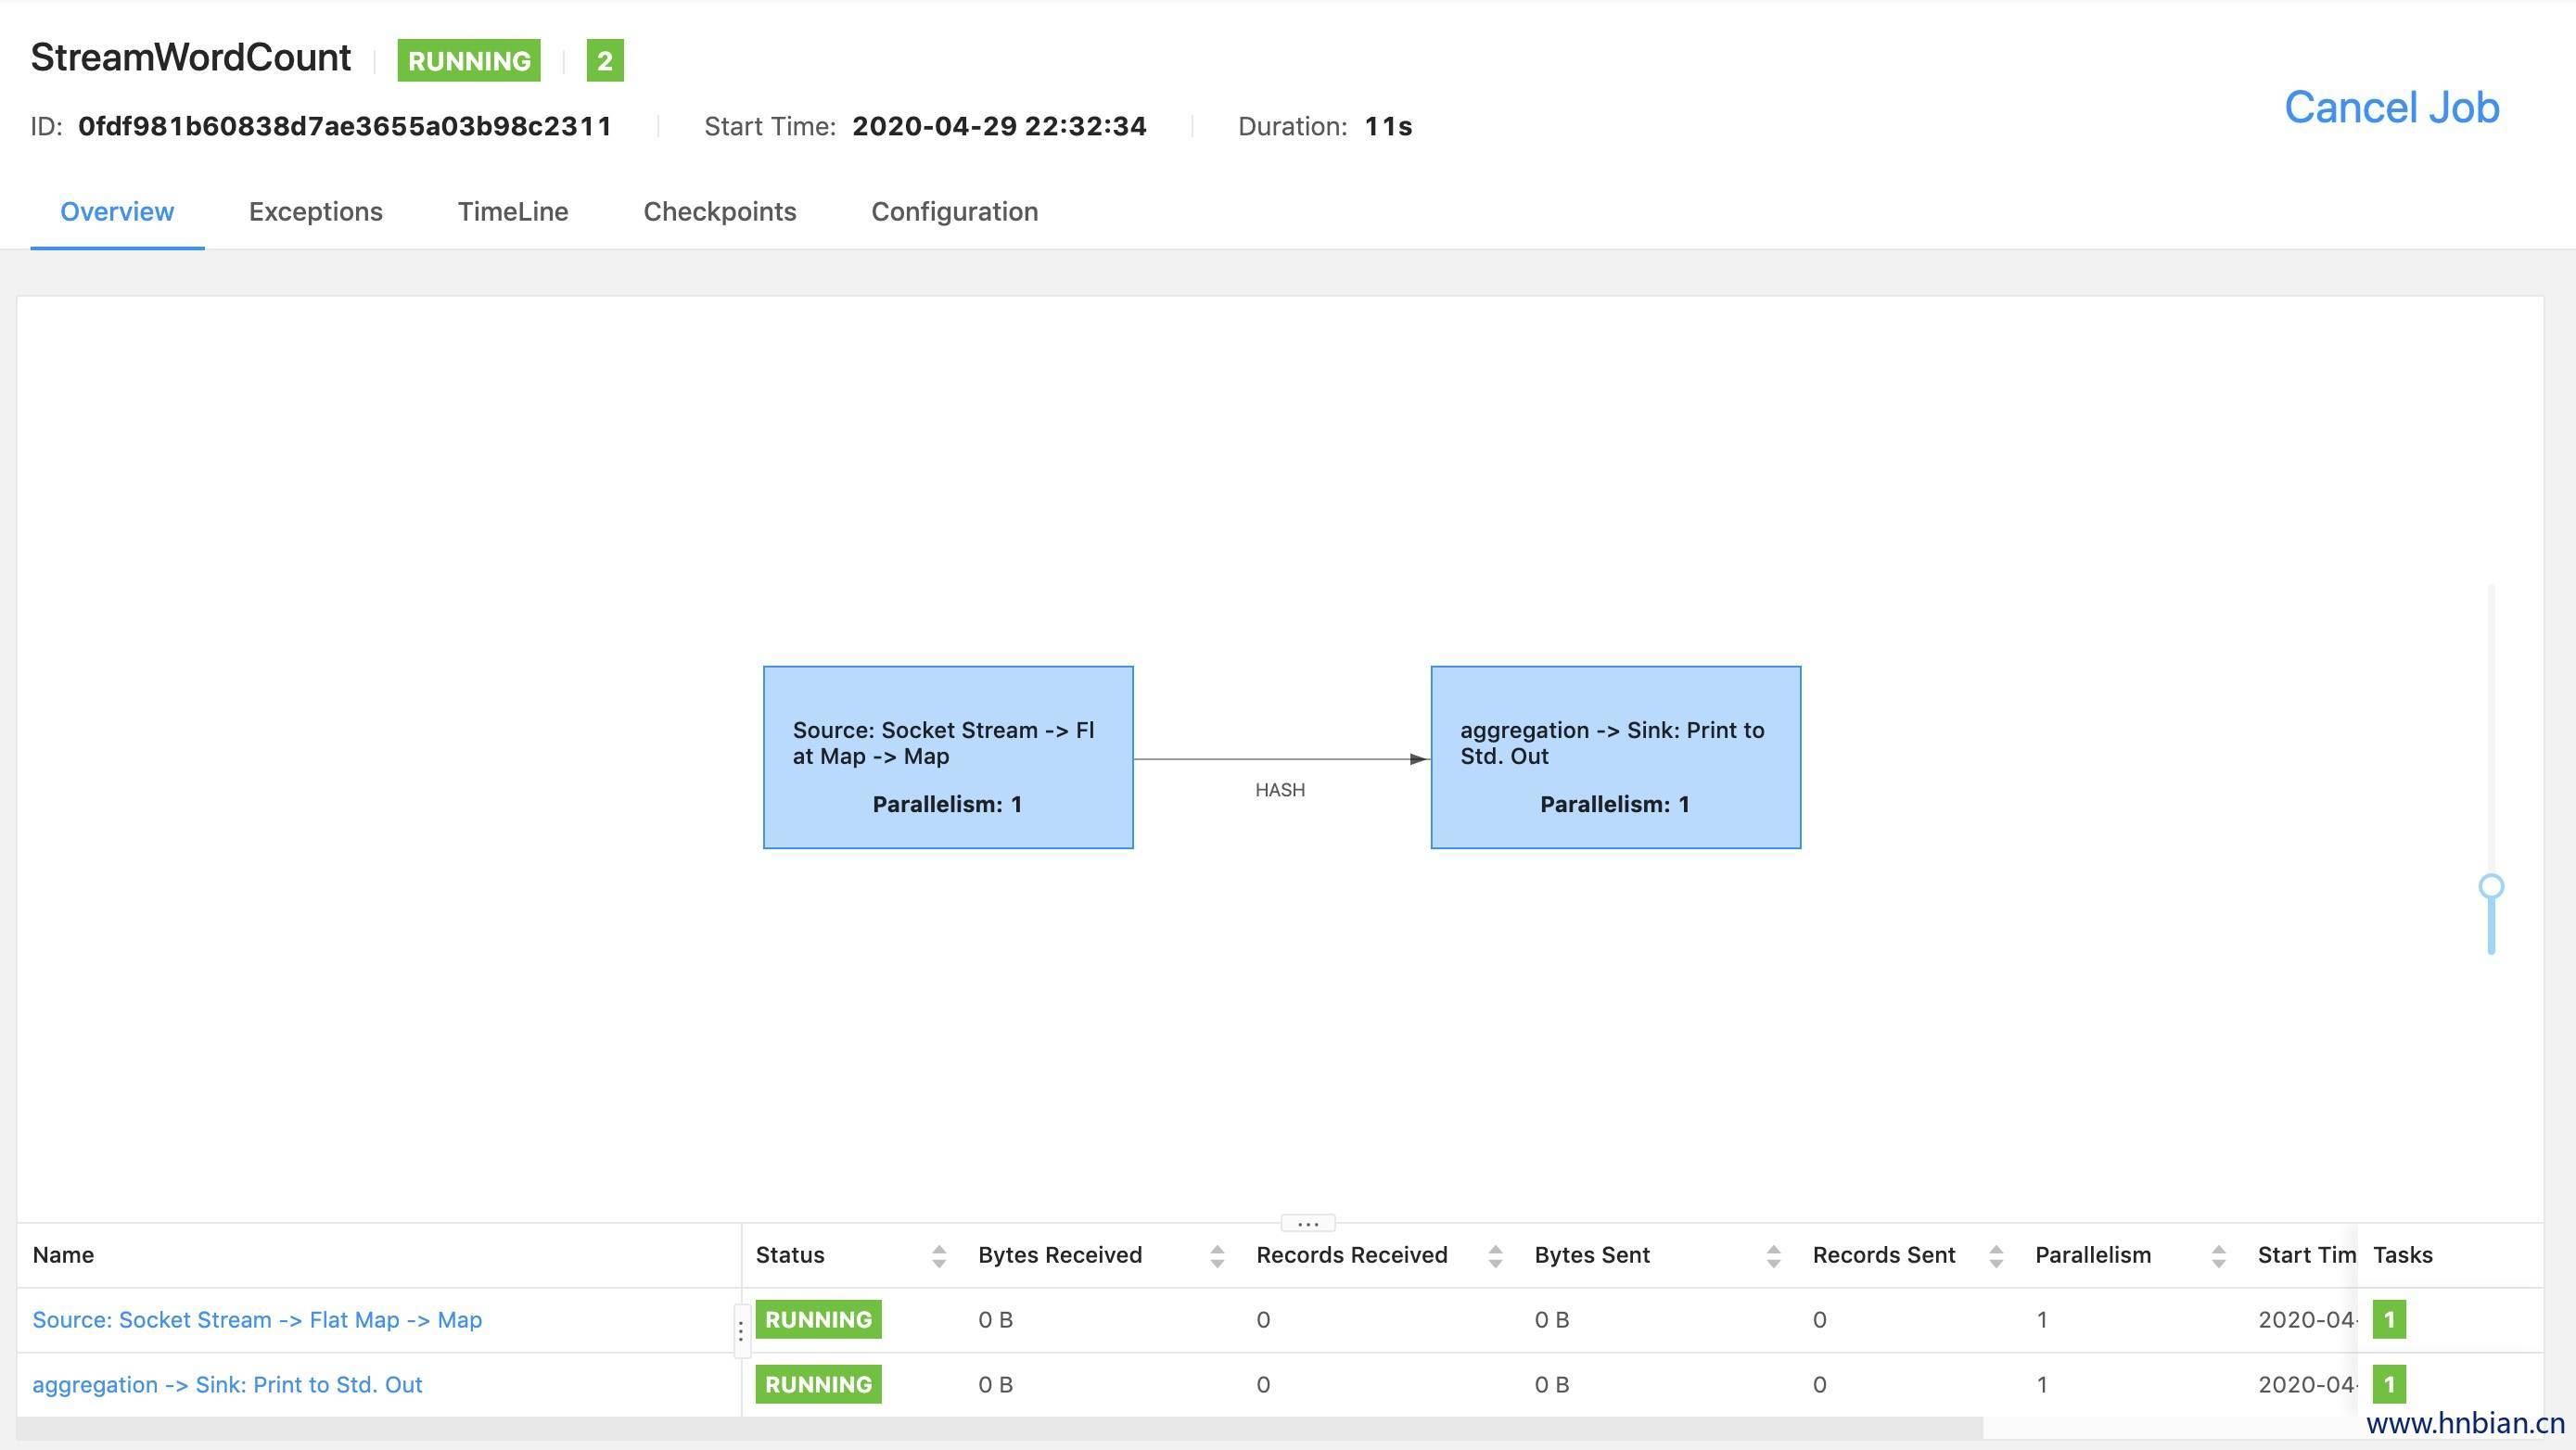Open the TimeLine tab
The width and height of the screenshot is (2576, 1450).
tap(512, 212)
